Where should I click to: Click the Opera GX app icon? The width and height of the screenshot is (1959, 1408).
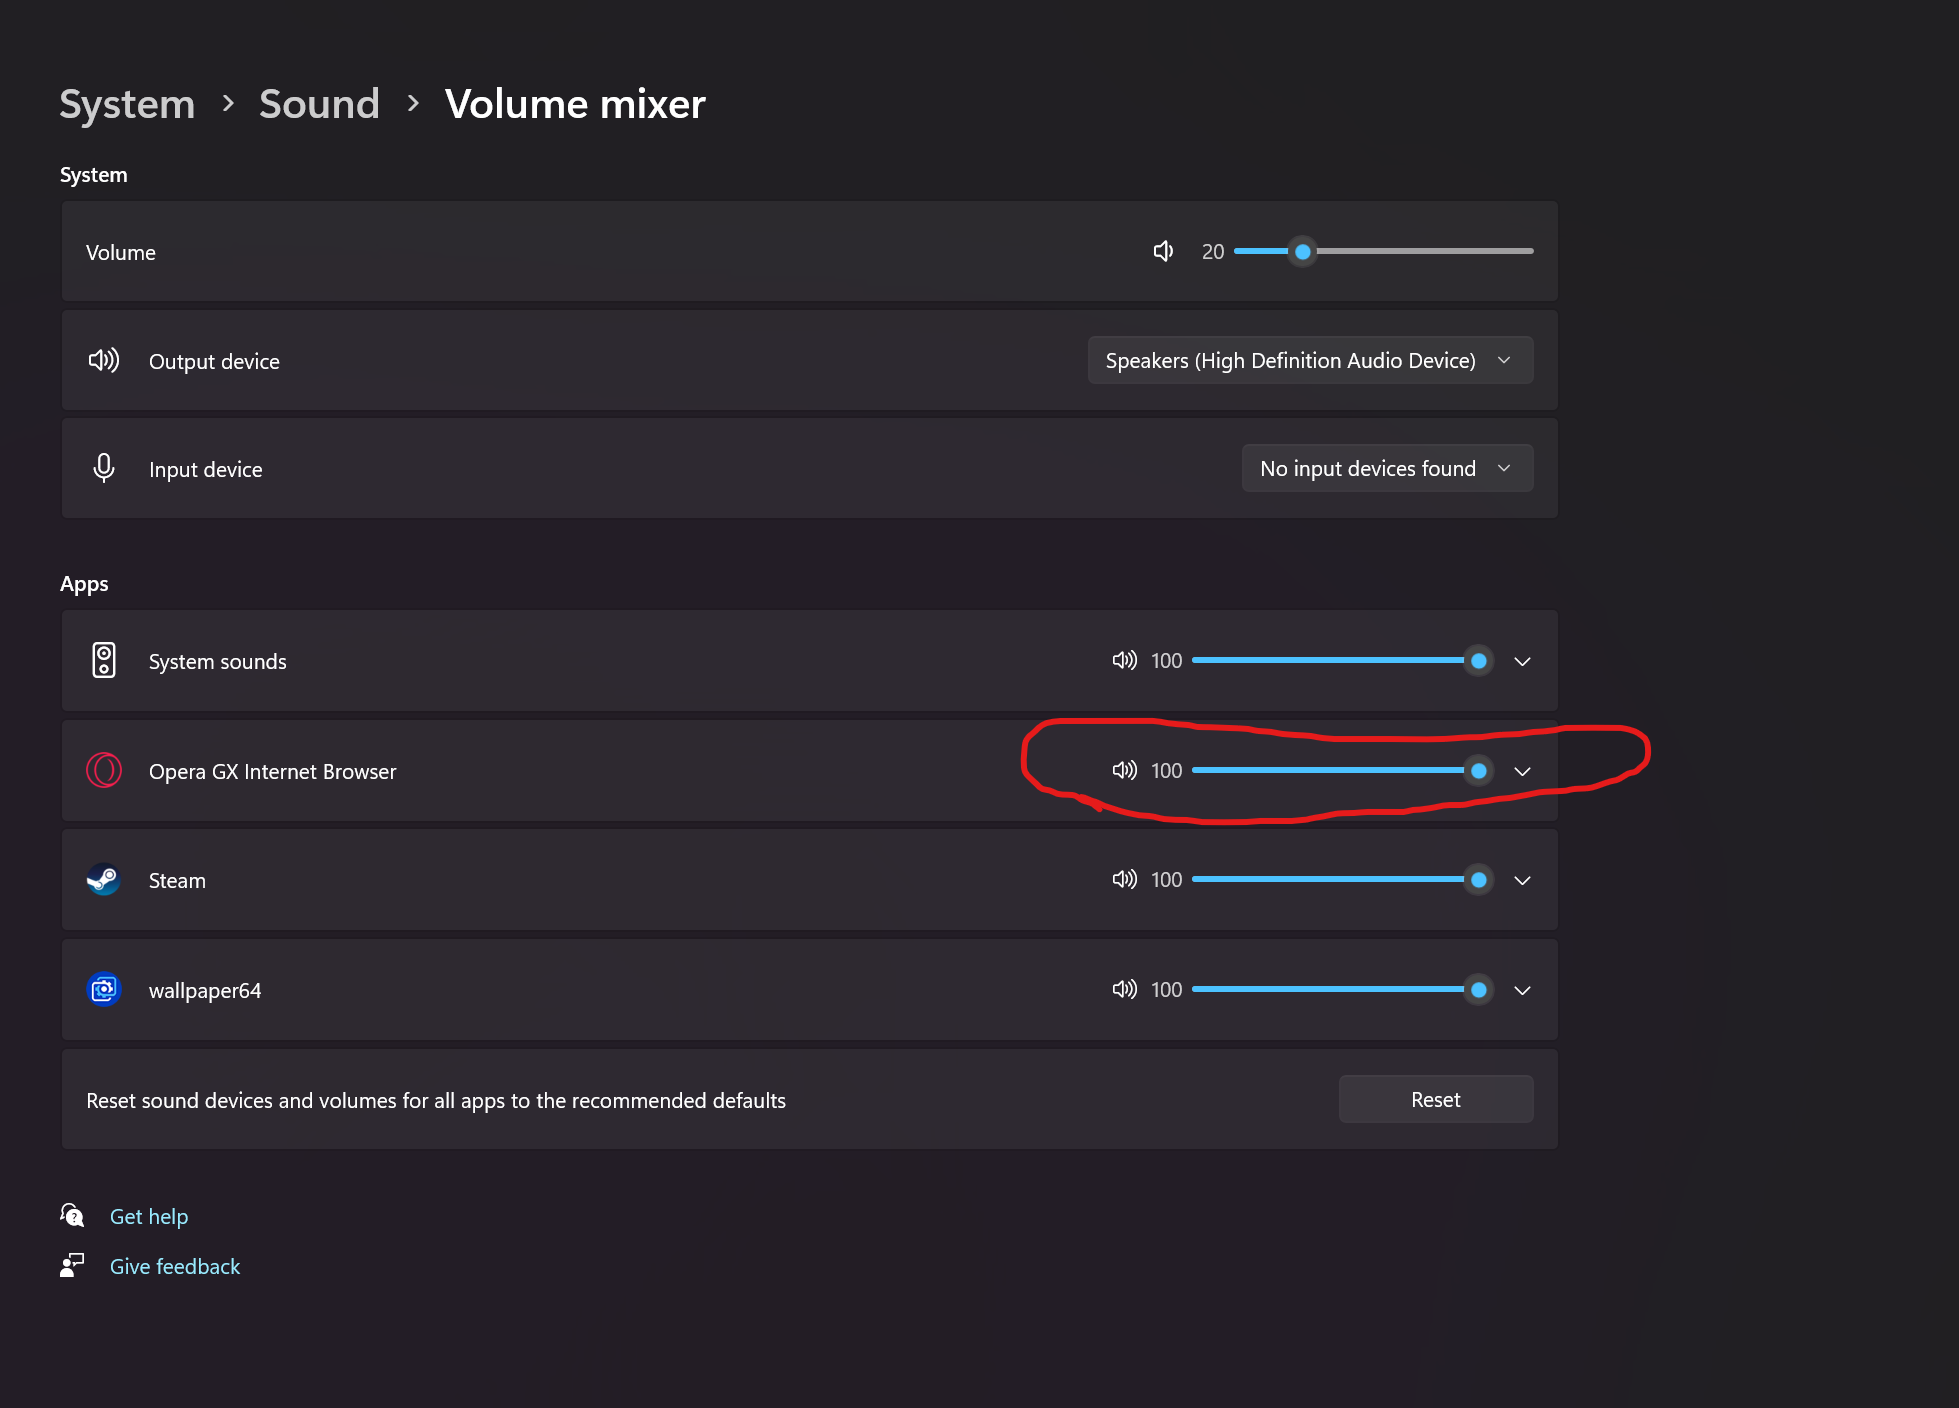click(x=104, y=770)
